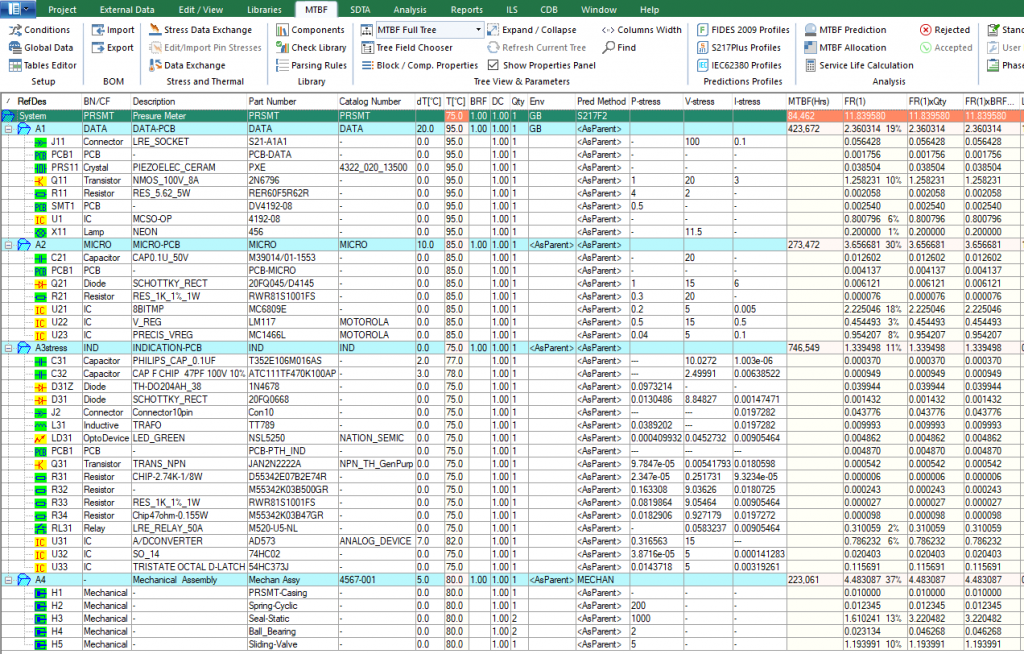
Task: Open the MTBF Full Tree dropdown
Action: (478, 30)
